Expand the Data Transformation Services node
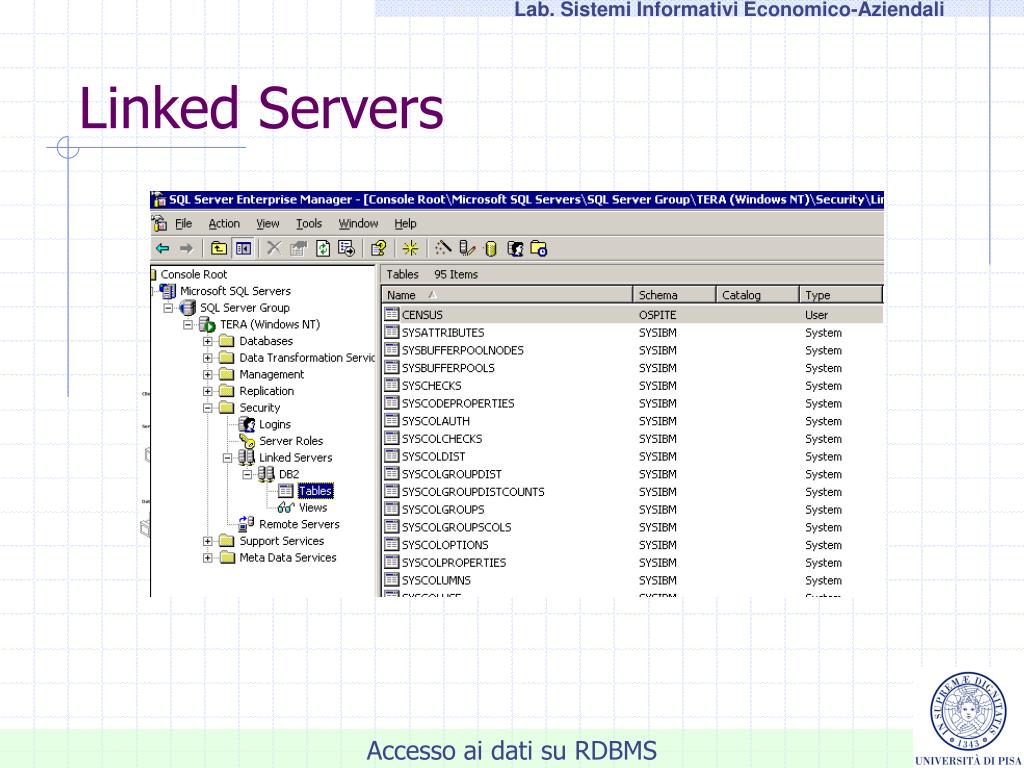This screenshot has width=1024, height=768. (x=208, y=358)
